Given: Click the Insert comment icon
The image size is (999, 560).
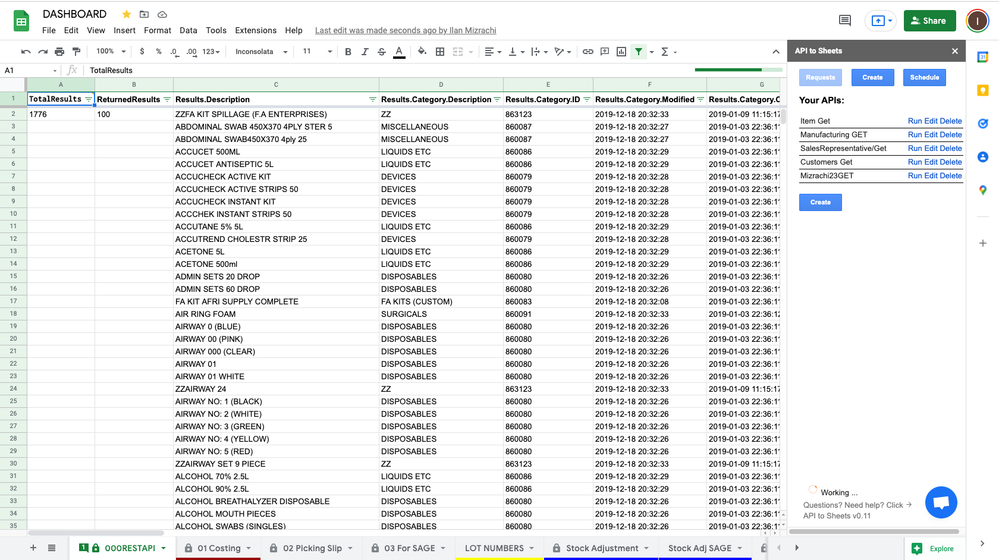Looking at the screenshot, I should [x=605, y=52].
